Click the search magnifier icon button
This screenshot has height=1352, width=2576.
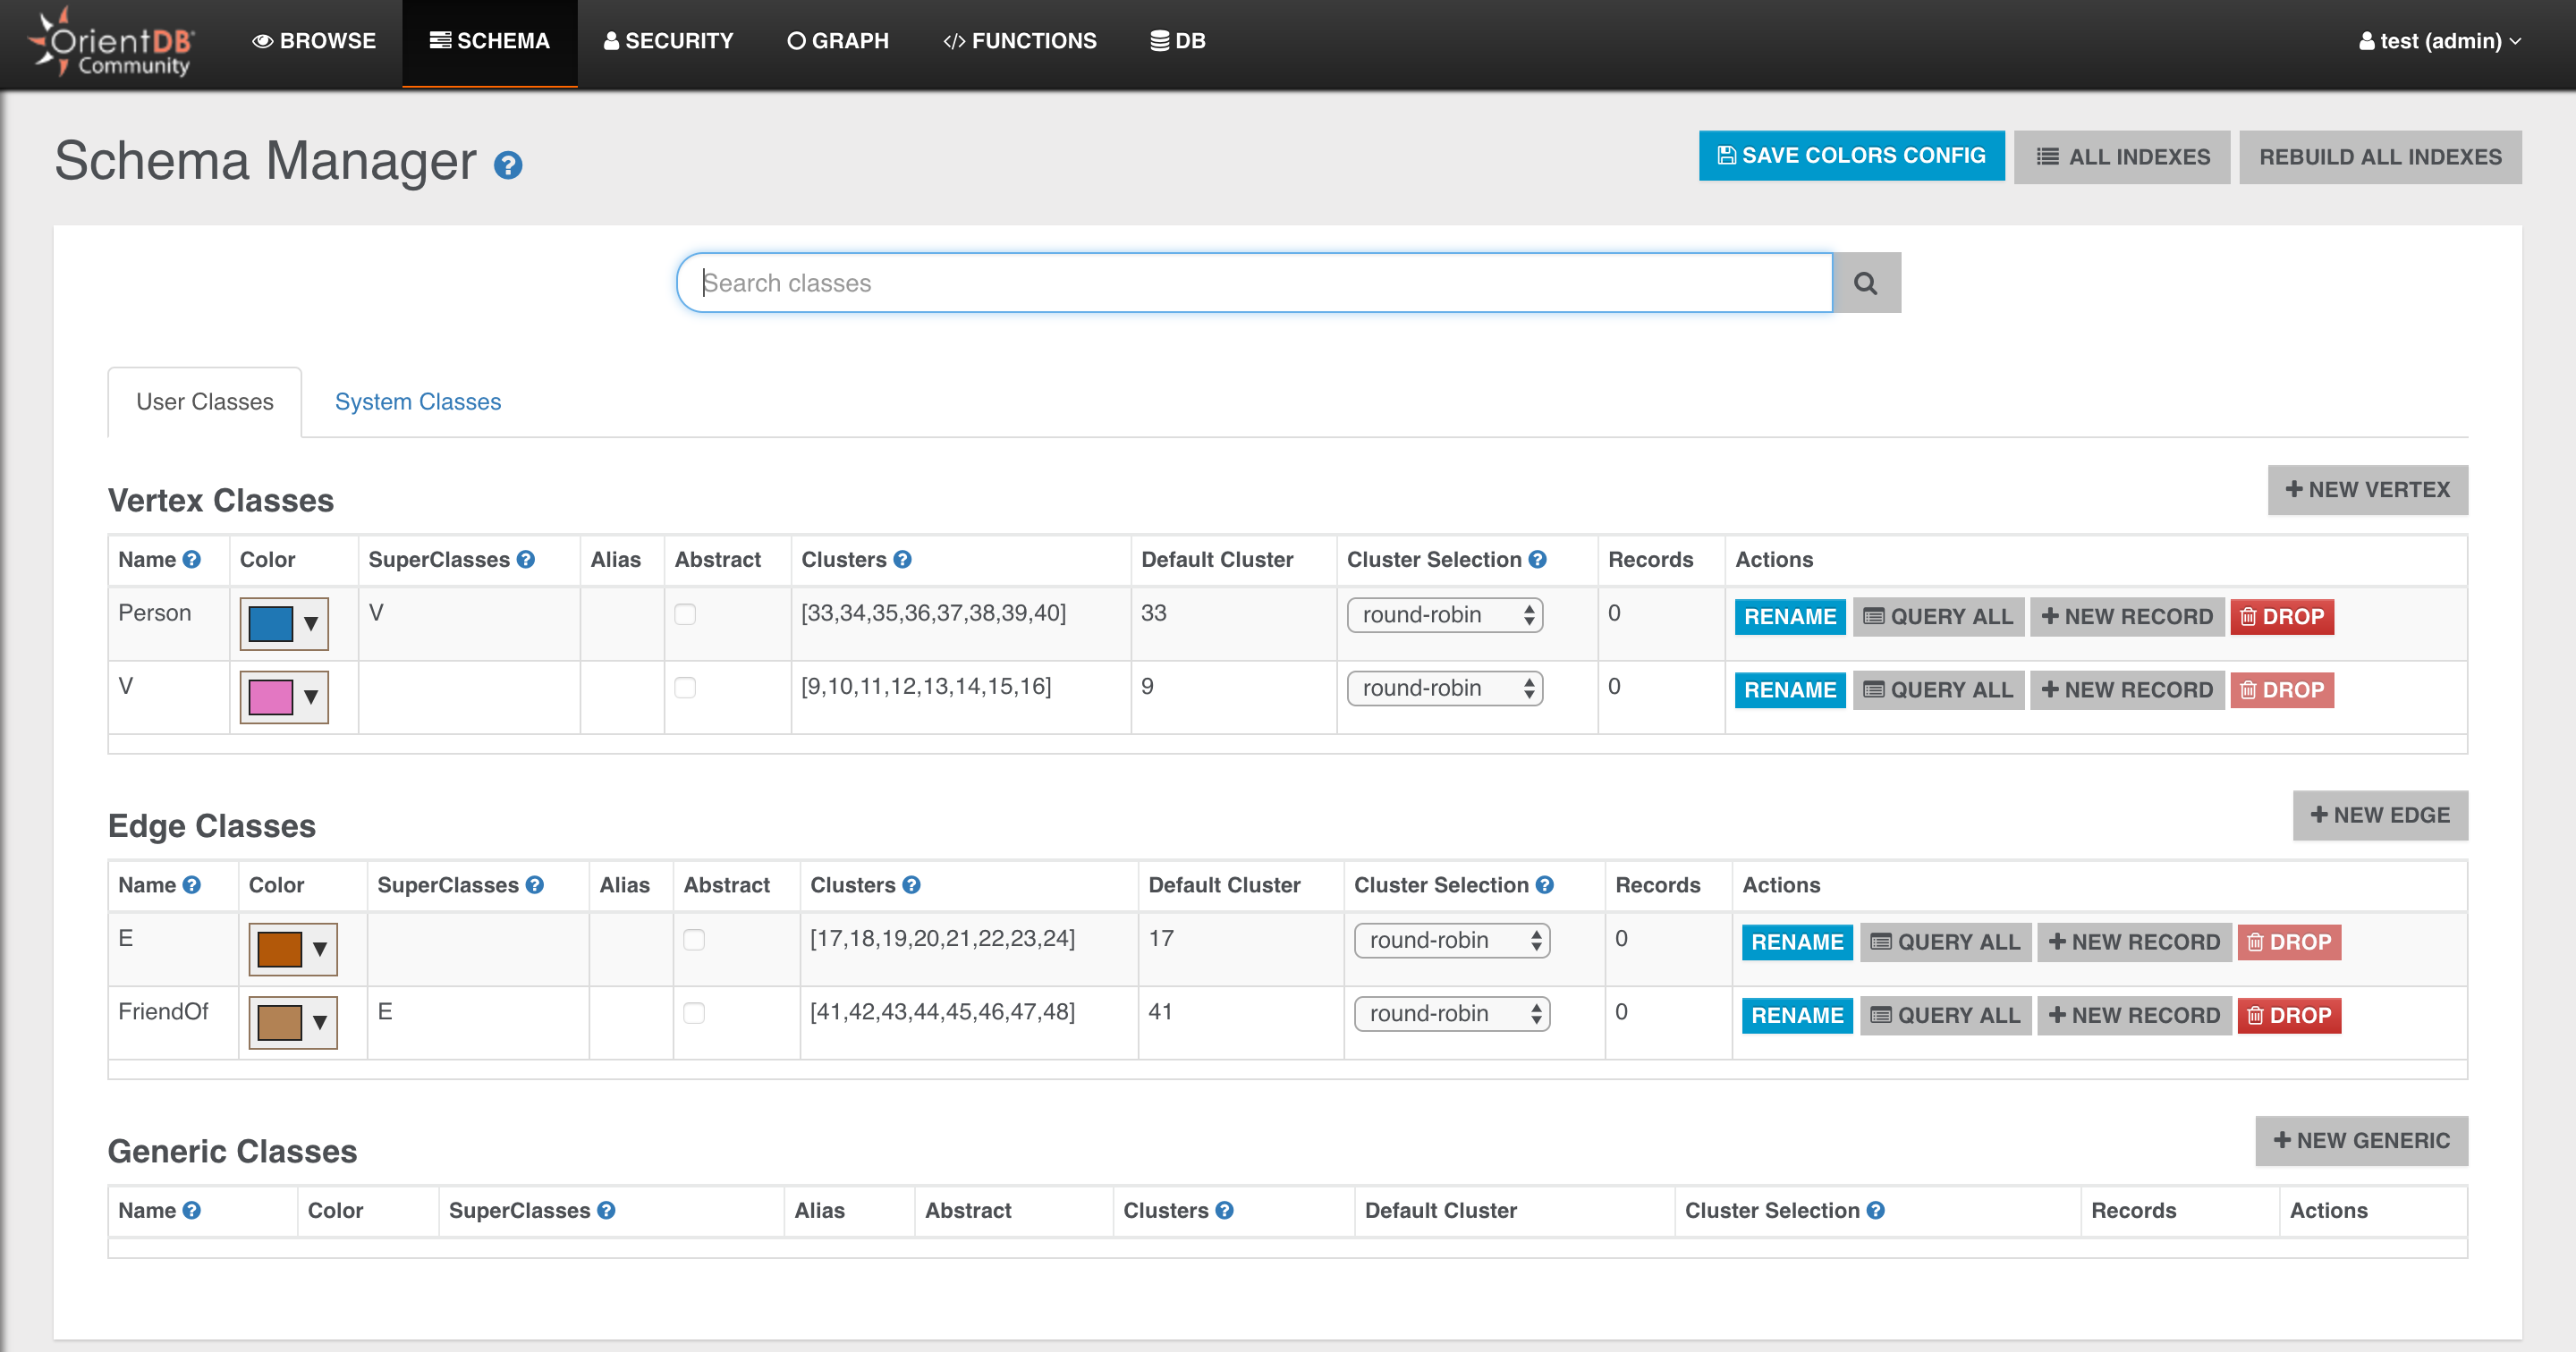[x=1865, y=283]
